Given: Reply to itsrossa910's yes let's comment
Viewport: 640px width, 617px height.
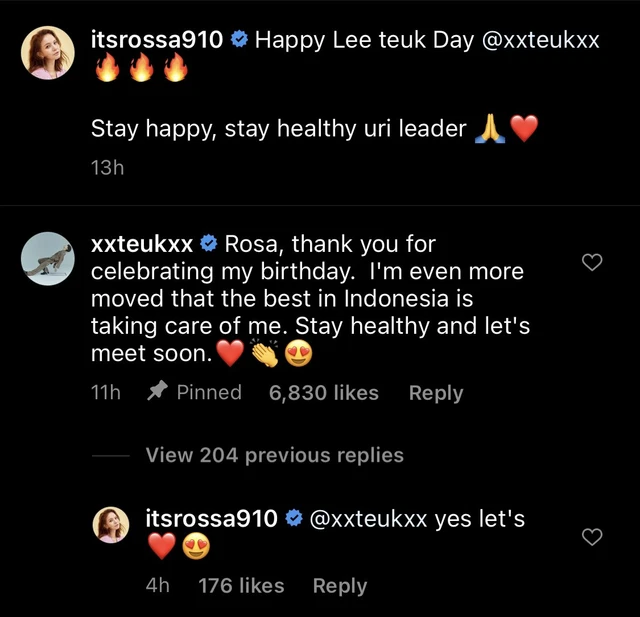Looking at the screenshot, I should (x=340, y=586).
